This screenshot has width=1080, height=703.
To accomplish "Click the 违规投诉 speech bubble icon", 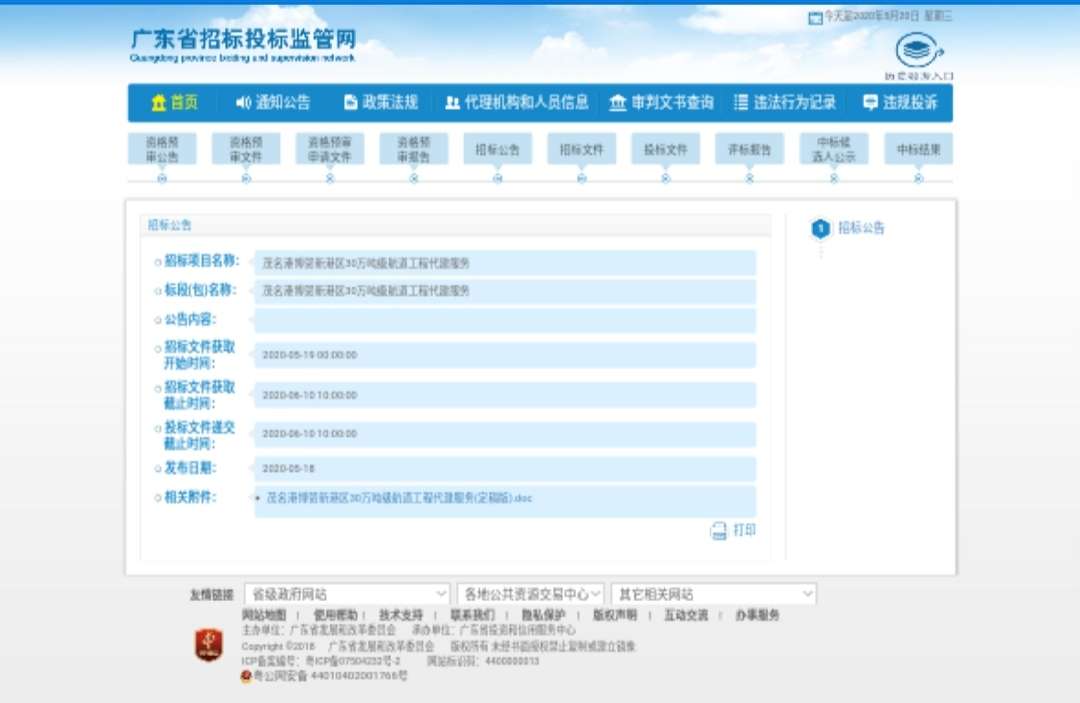I will coord(870,103).
